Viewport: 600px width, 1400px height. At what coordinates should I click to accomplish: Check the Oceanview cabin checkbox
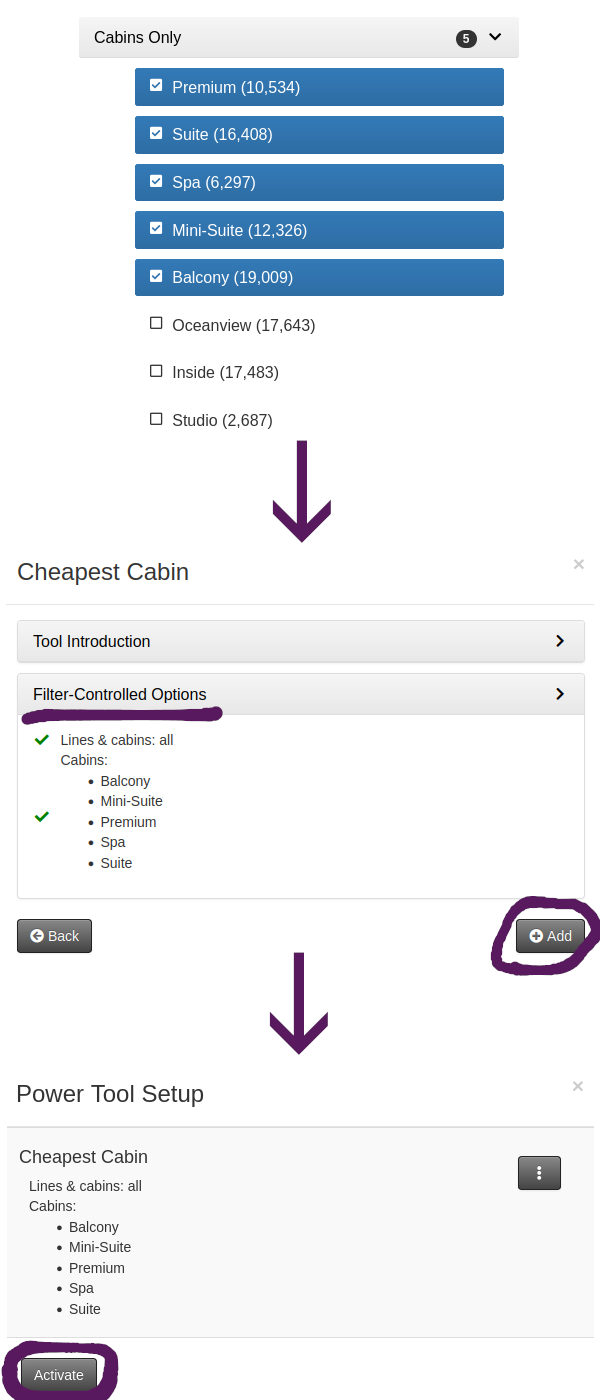click(x=156, y=324)
